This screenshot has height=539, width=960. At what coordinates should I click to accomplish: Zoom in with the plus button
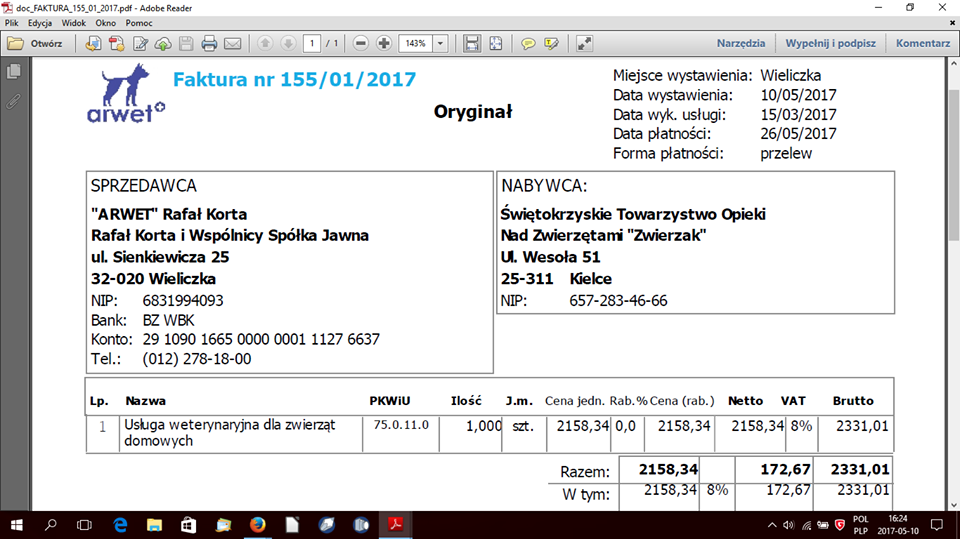(x=383, y=43)
